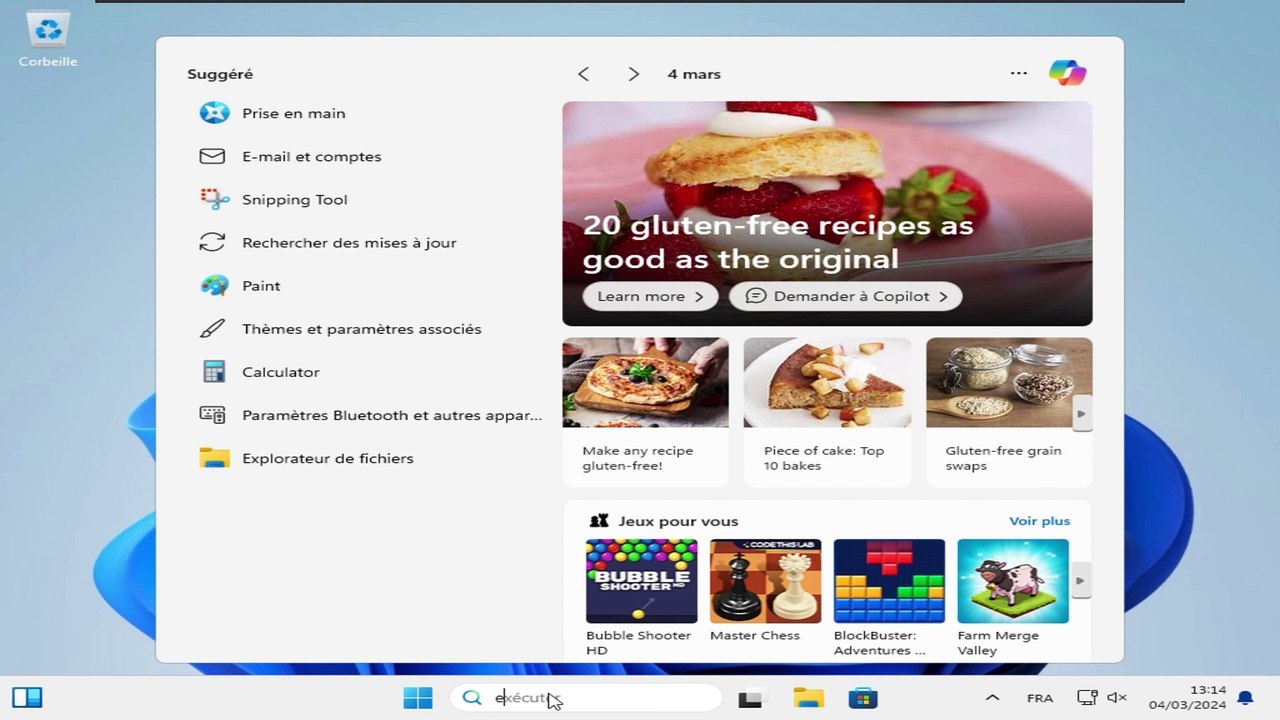
Task: Open the Bubble Shooter HD game tile
Action: (x=641, y=597)
